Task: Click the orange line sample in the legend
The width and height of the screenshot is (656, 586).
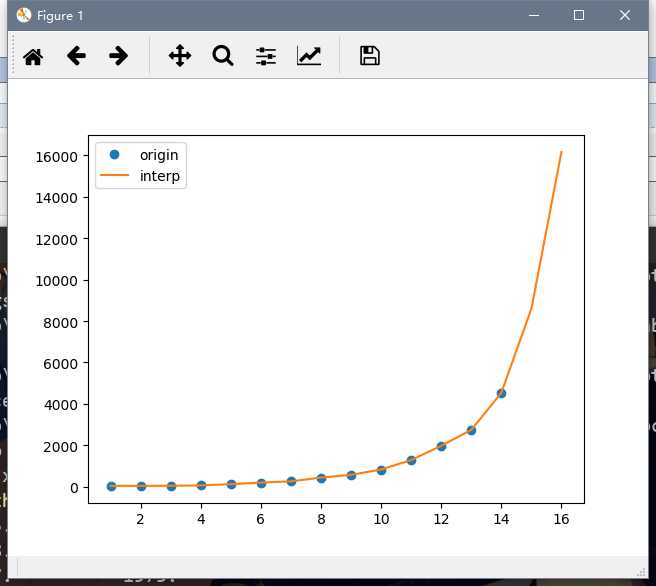Action: point(114,175)
